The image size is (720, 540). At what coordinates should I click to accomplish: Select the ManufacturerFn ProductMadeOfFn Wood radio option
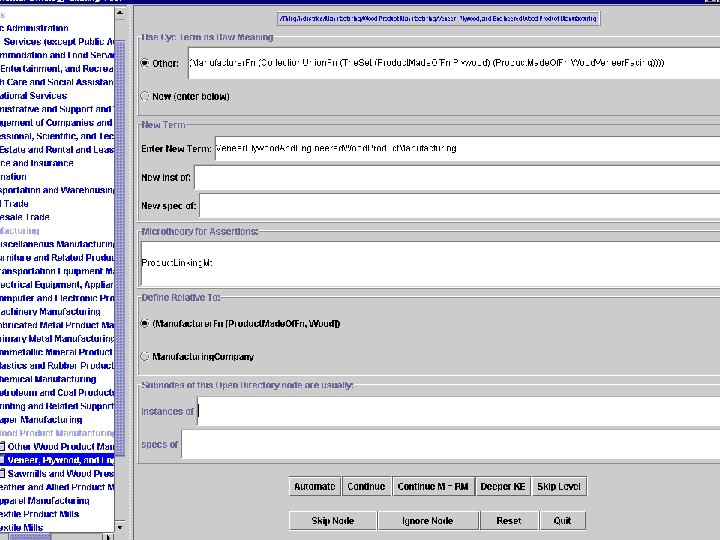[x=145, y=323]
